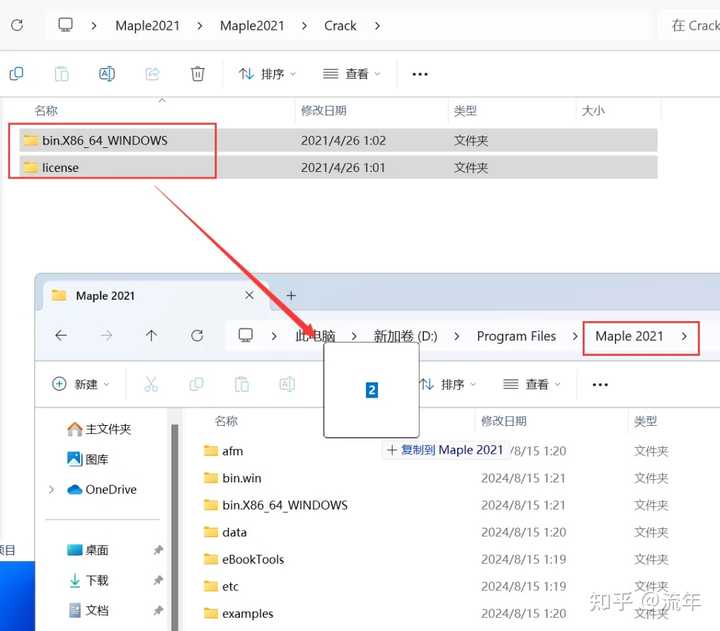The height and width of the screenshot is (631, 720).
Task: Select bin.X86_64_WINDOWS folder in Maple 2021 window
Action: [276, 505]
